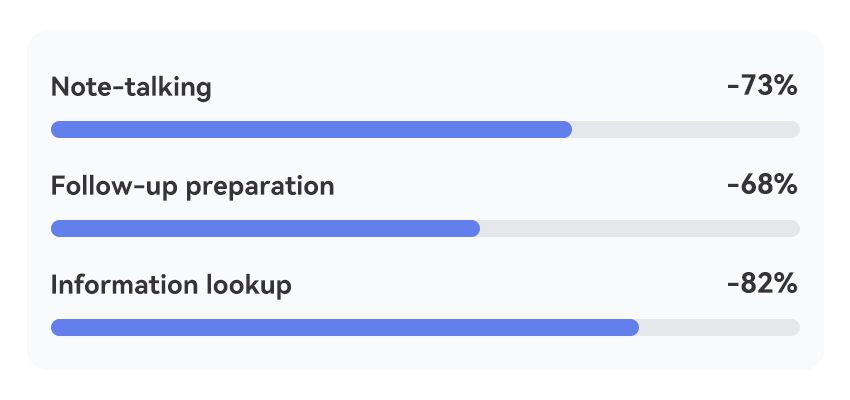The image size is (850, 400).
Task: Click the Information lookup label
Action: 171,286
